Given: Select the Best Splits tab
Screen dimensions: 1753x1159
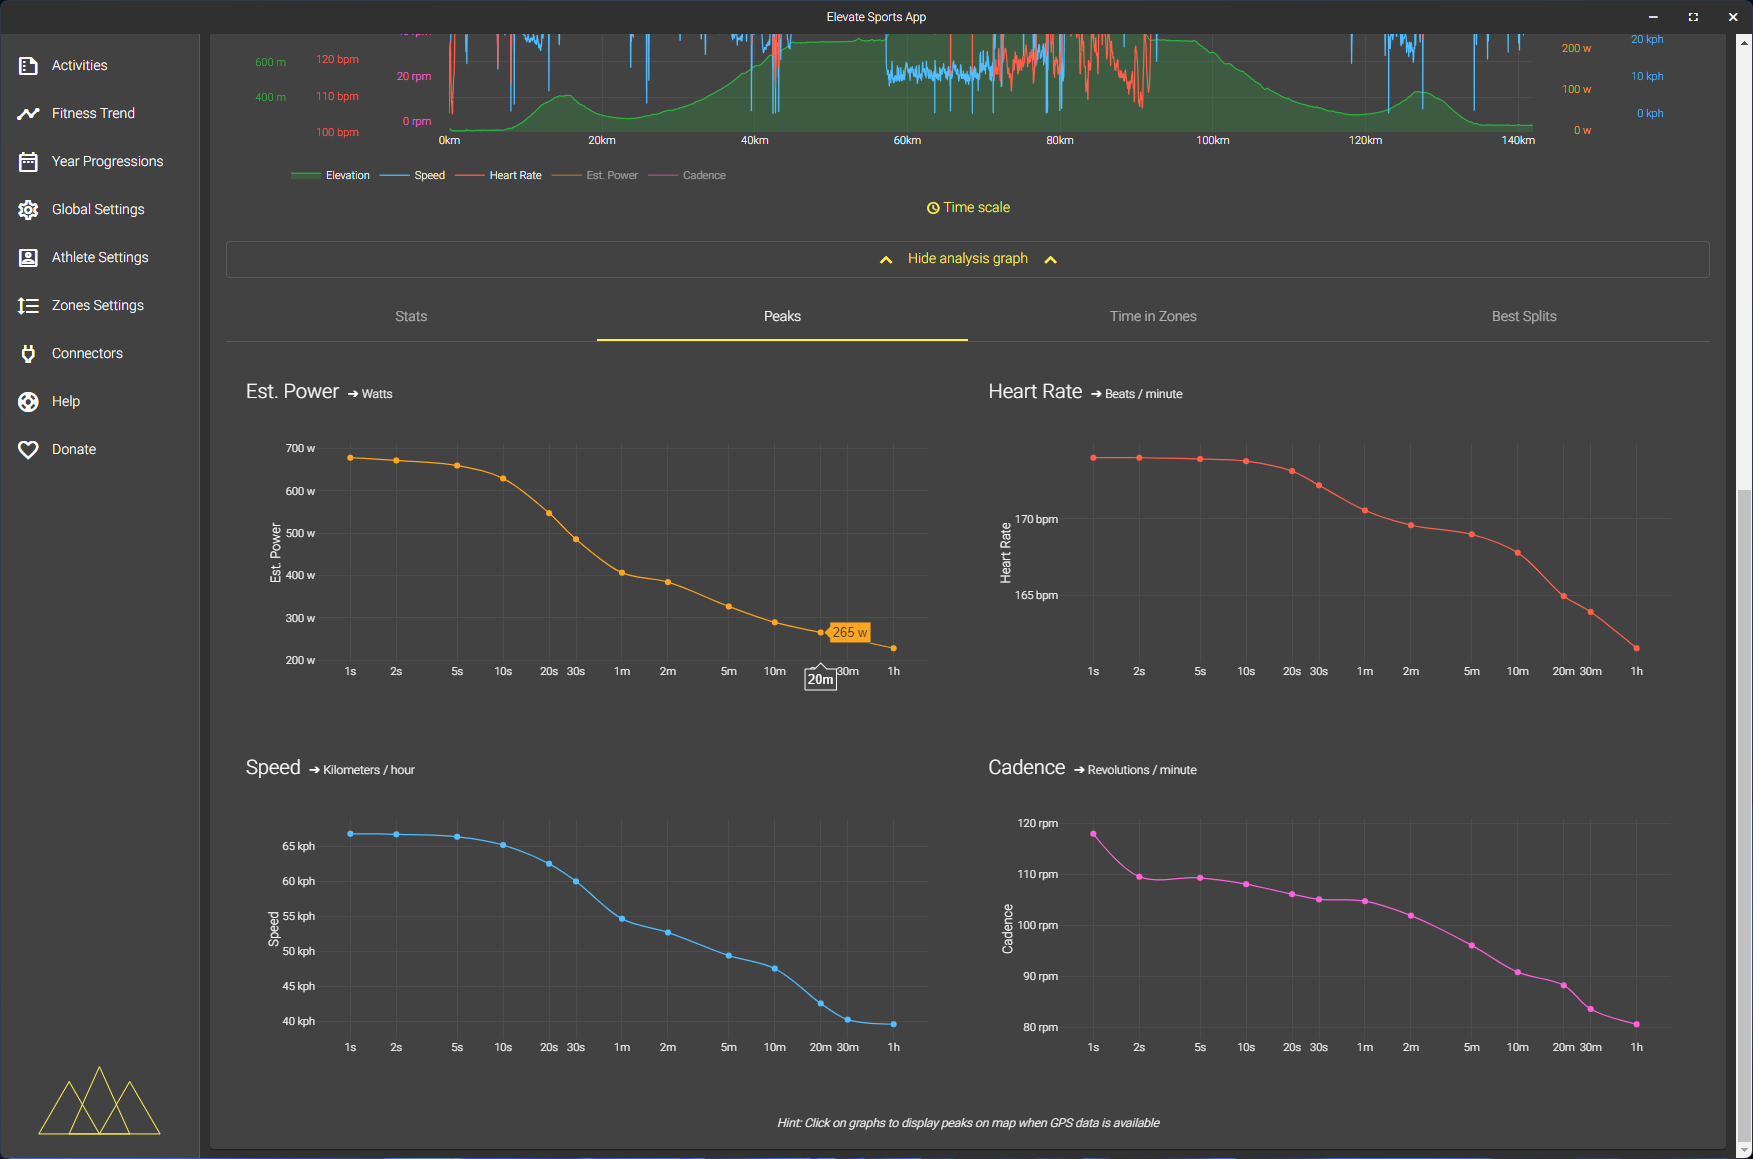Looking at the screenshot, I should pos(1524,316).
